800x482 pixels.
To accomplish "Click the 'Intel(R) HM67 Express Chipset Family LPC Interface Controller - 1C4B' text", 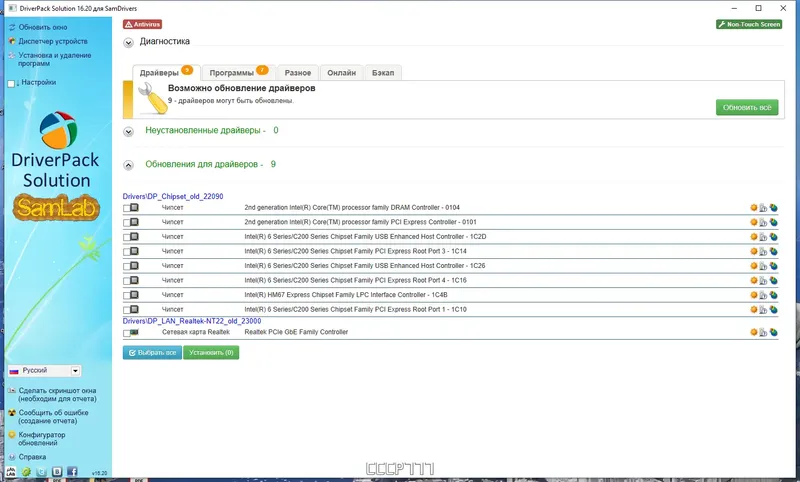I will [x=346, y=295].
